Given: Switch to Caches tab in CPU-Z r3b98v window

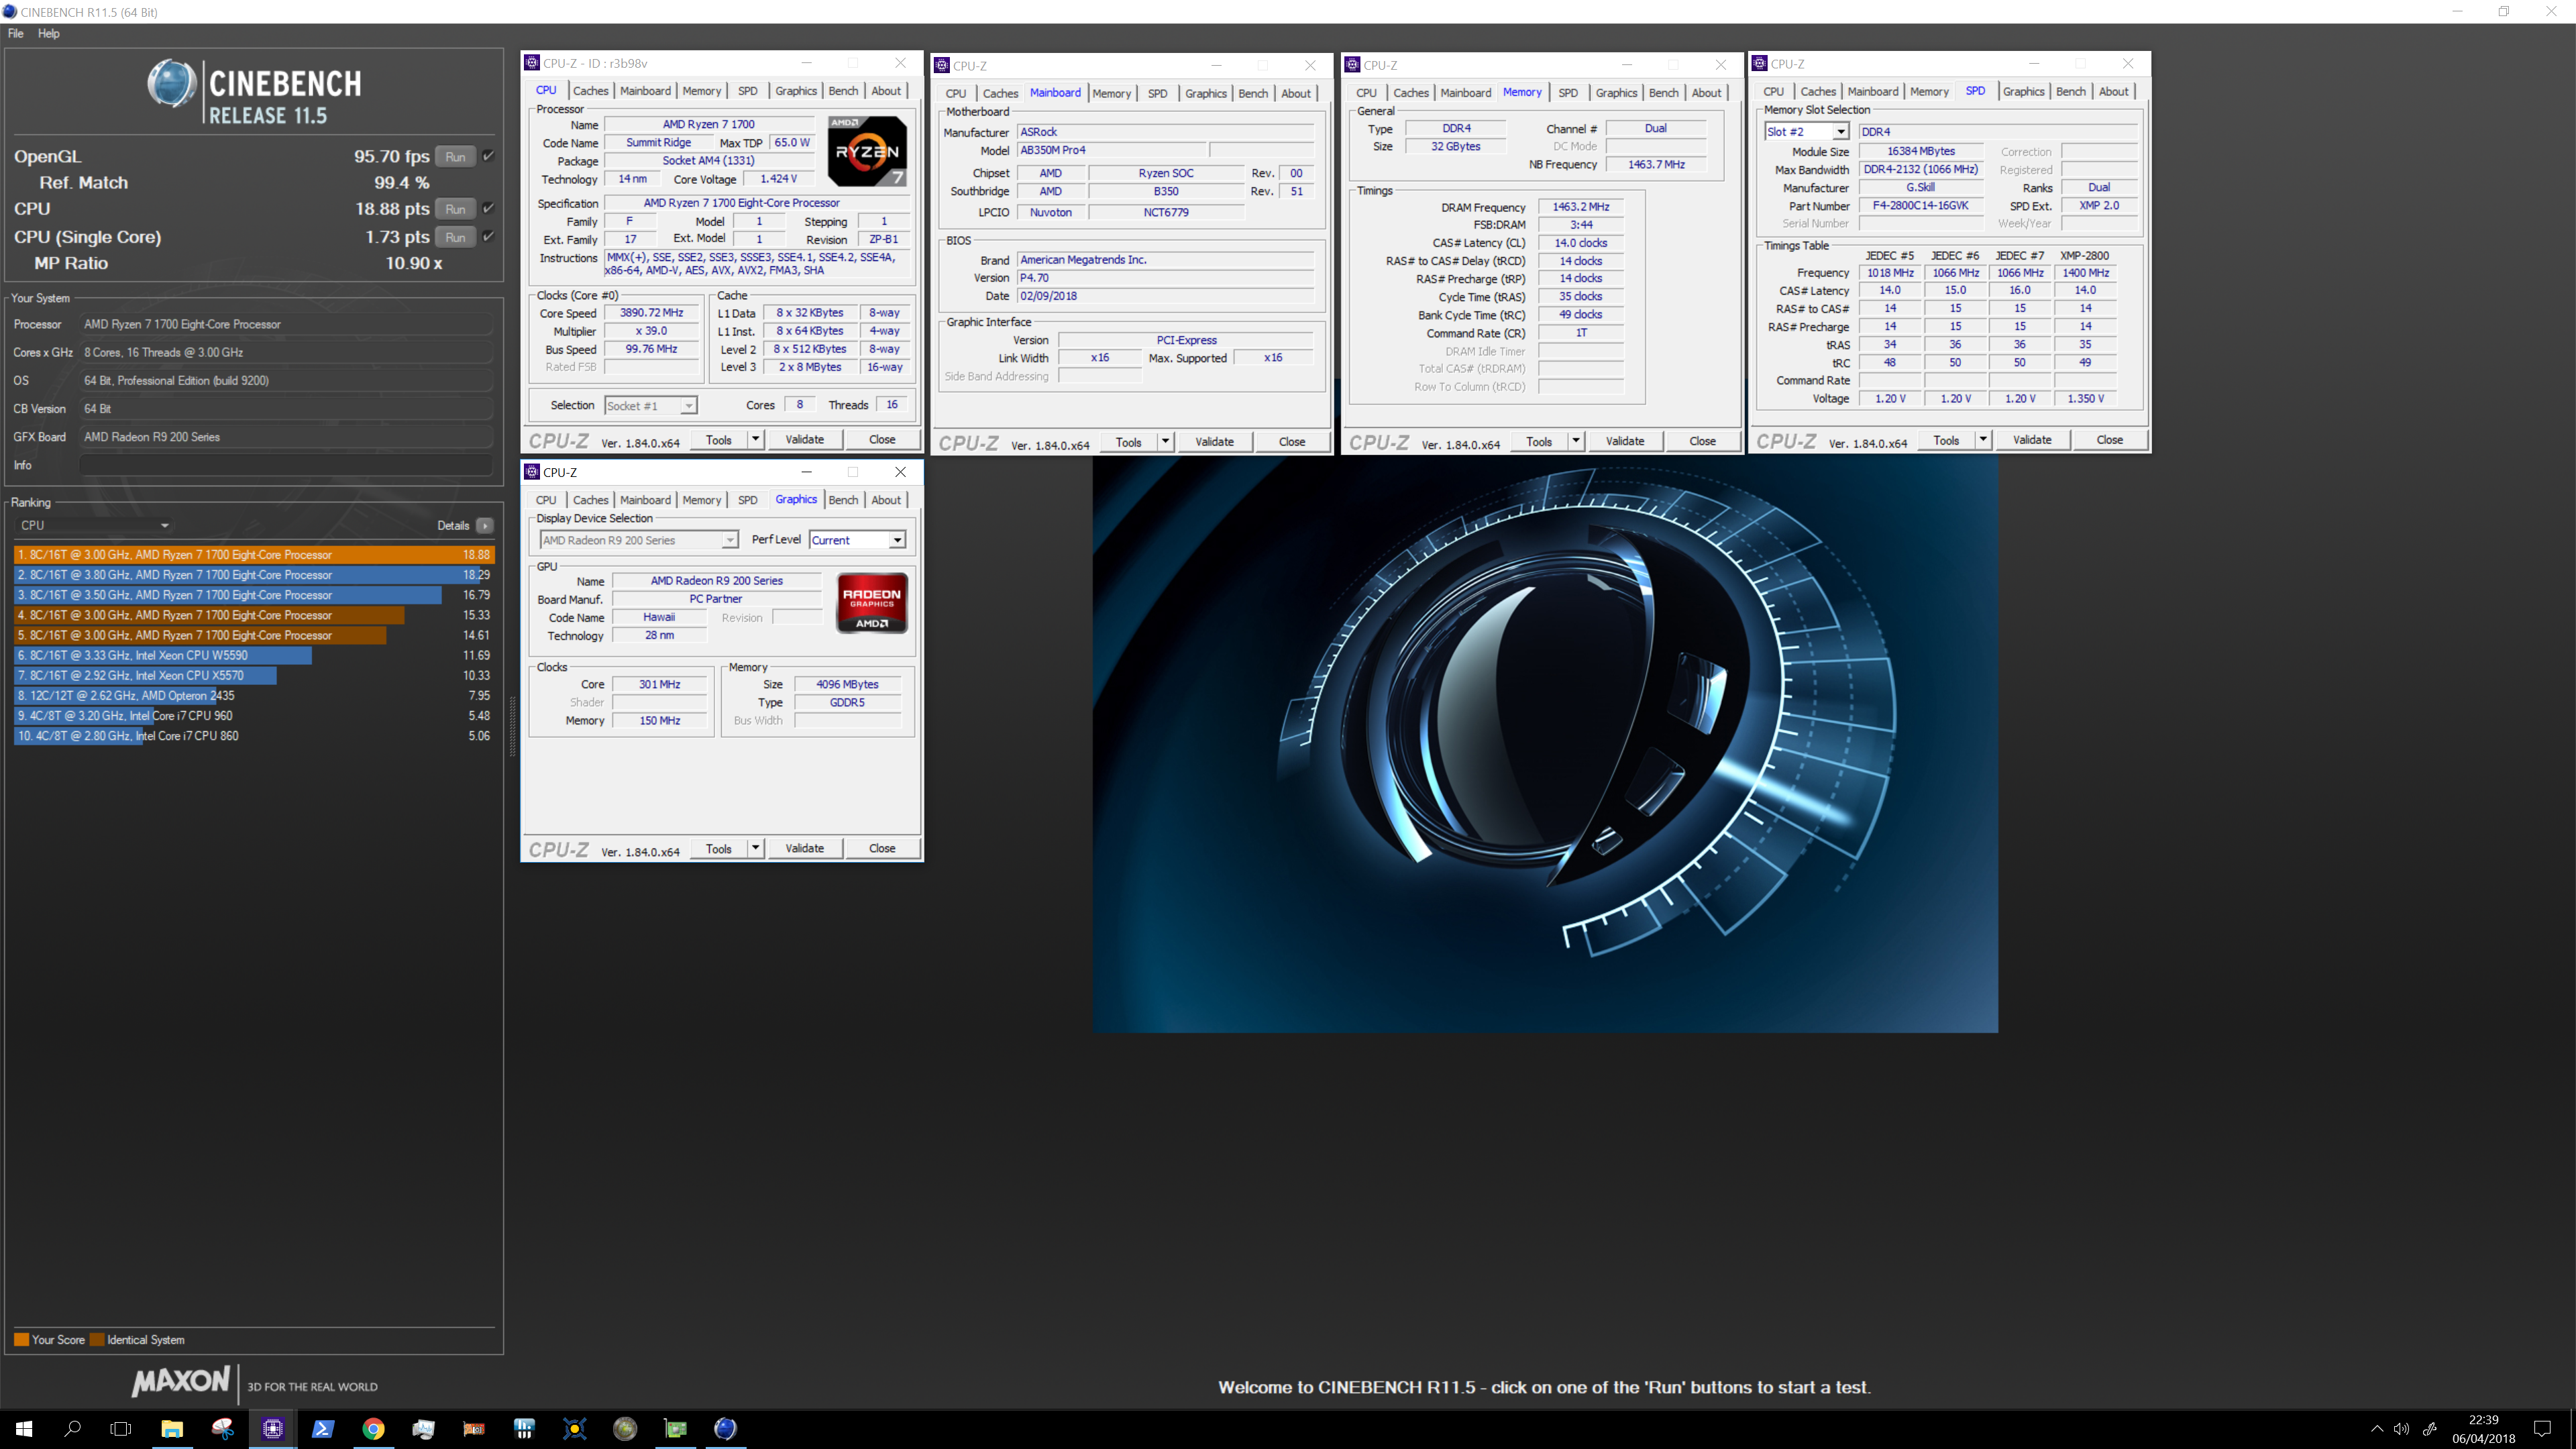Looking at the screenshot, I should pos(590,90).
